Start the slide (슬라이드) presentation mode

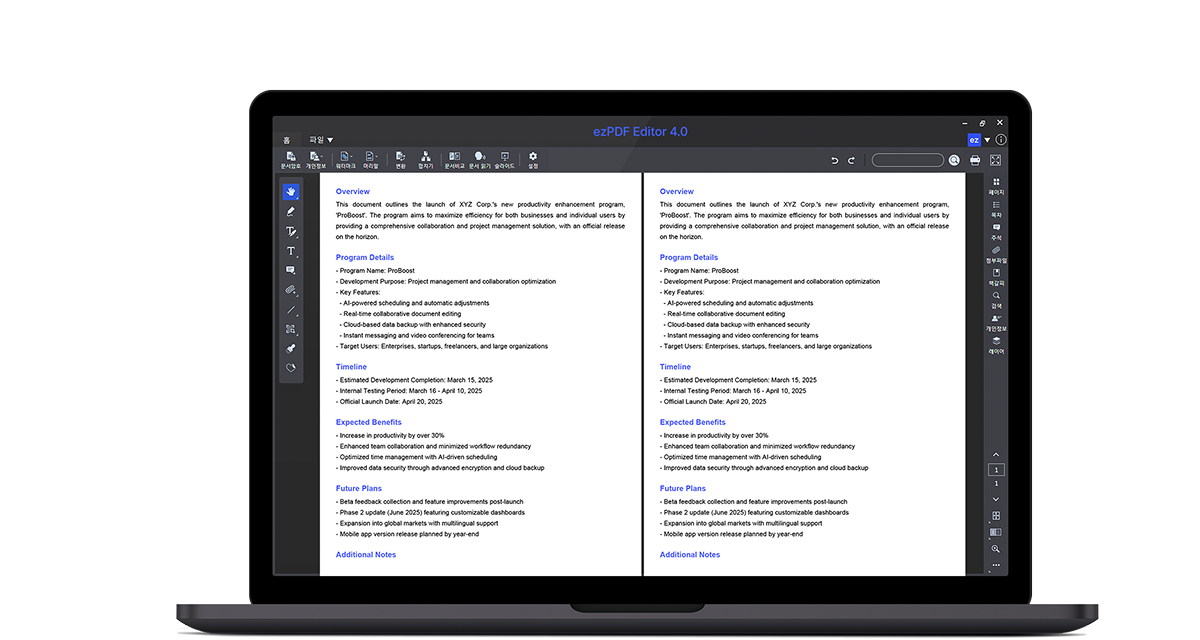(505, 159)
